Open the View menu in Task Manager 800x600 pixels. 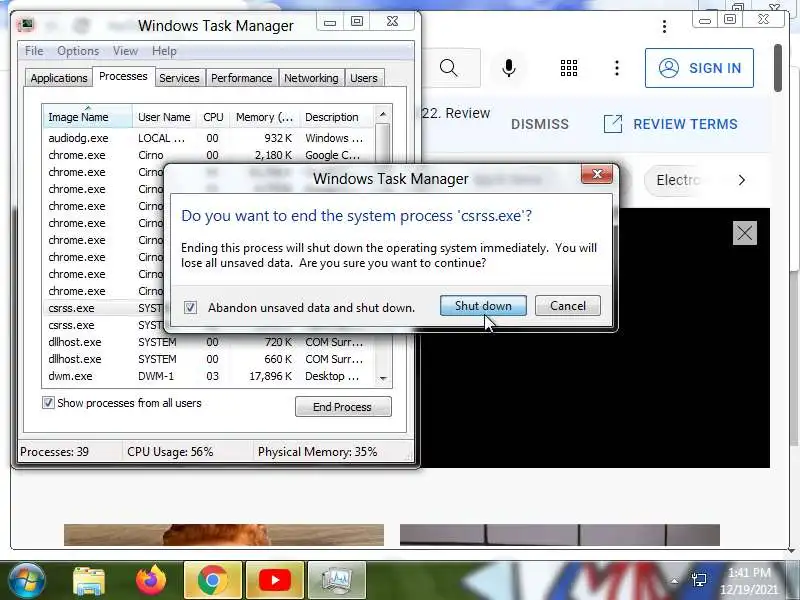tap(126, 51)
